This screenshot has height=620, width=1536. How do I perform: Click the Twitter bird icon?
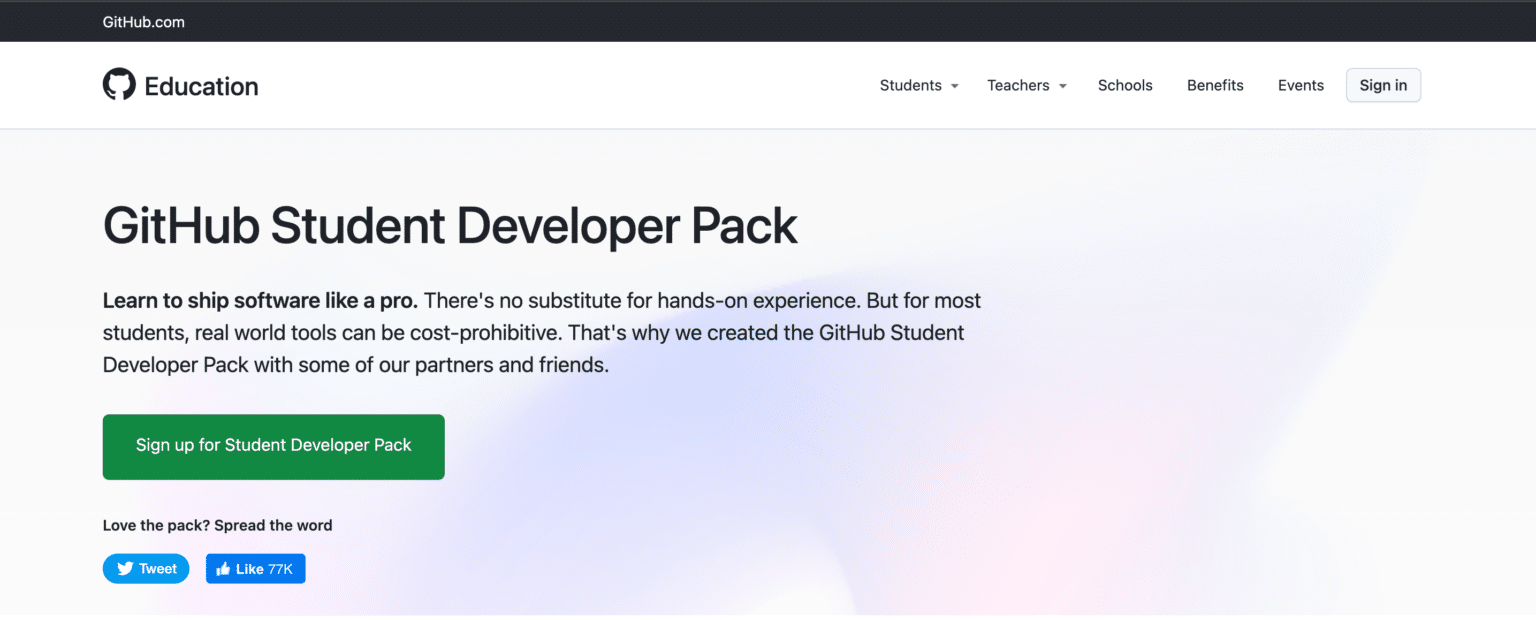point(125,569)
